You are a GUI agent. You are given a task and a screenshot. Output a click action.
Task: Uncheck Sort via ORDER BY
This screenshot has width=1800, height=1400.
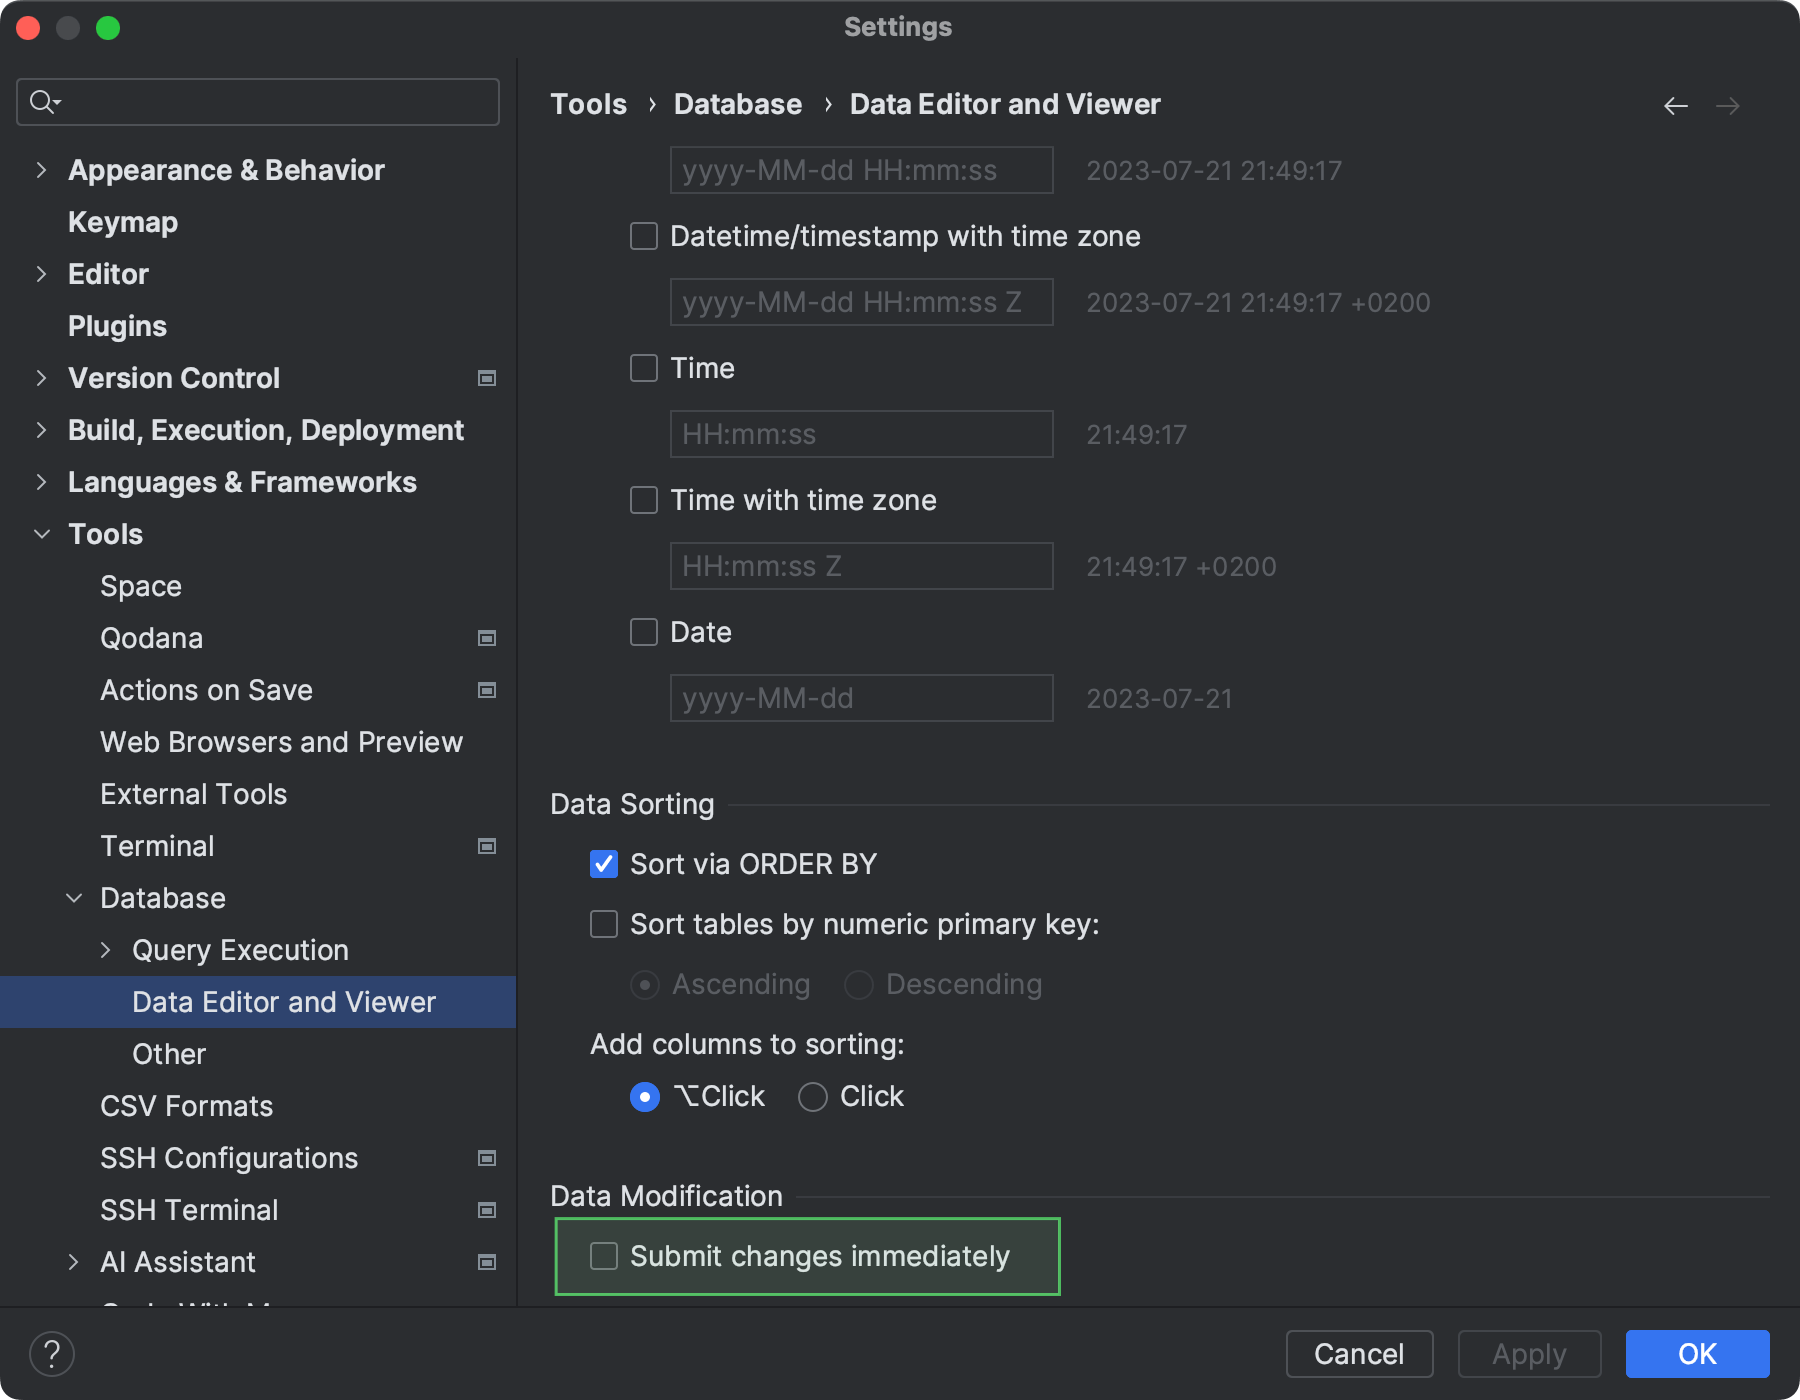[x=603, y=864]
